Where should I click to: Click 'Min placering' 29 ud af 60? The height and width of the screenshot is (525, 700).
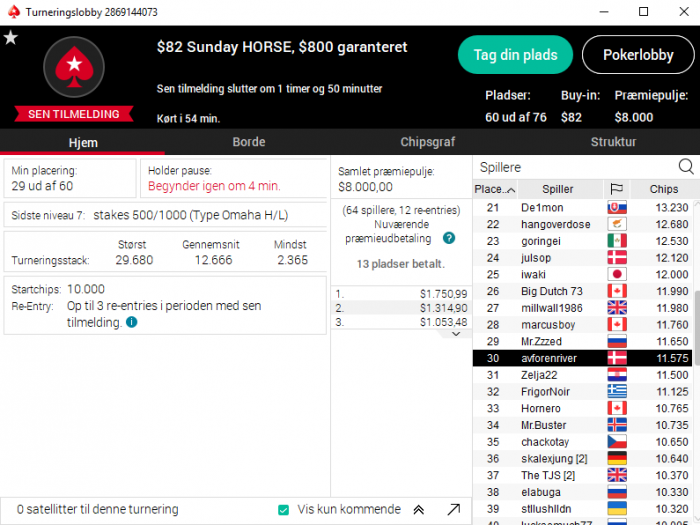click(x=42, y=186)
